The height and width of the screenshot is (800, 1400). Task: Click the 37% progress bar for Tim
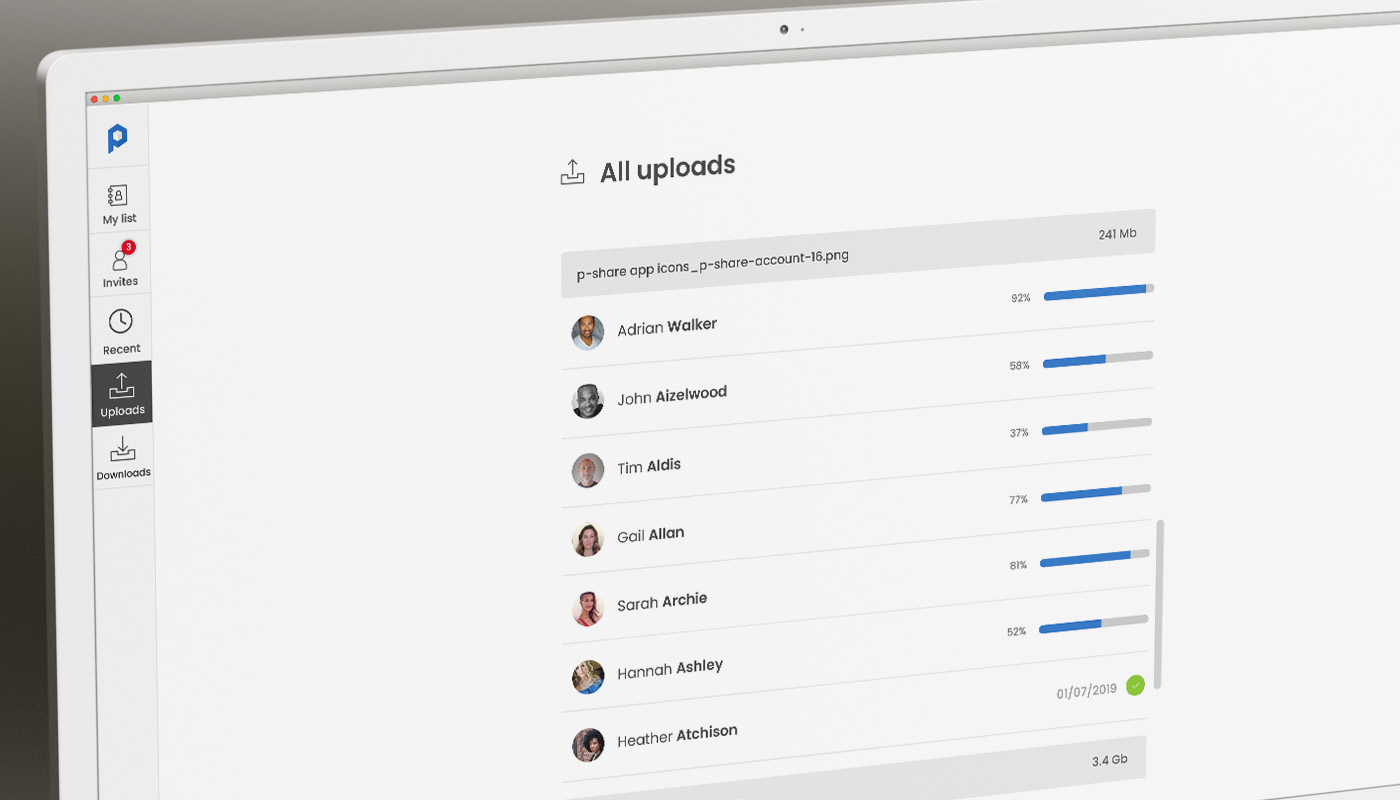tap(1096, 427)
